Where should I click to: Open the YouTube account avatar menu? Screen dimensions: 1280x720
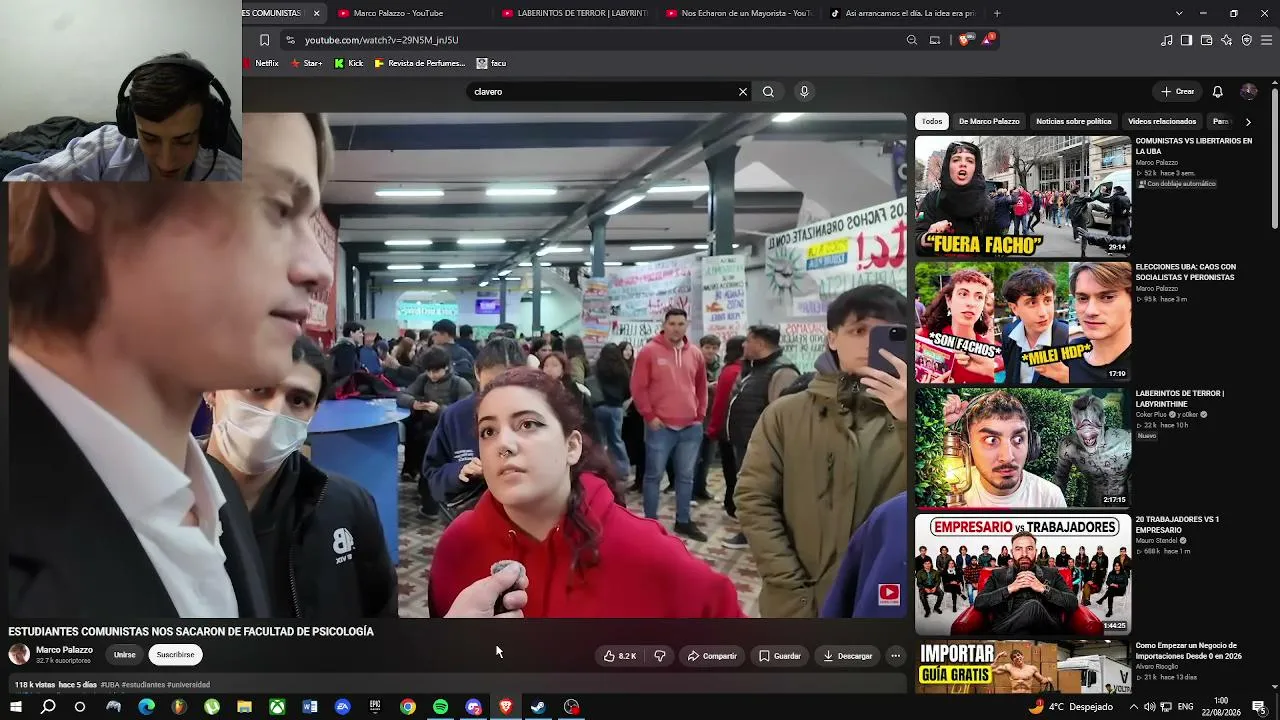pyautogui.click(x=1248, y=92)
